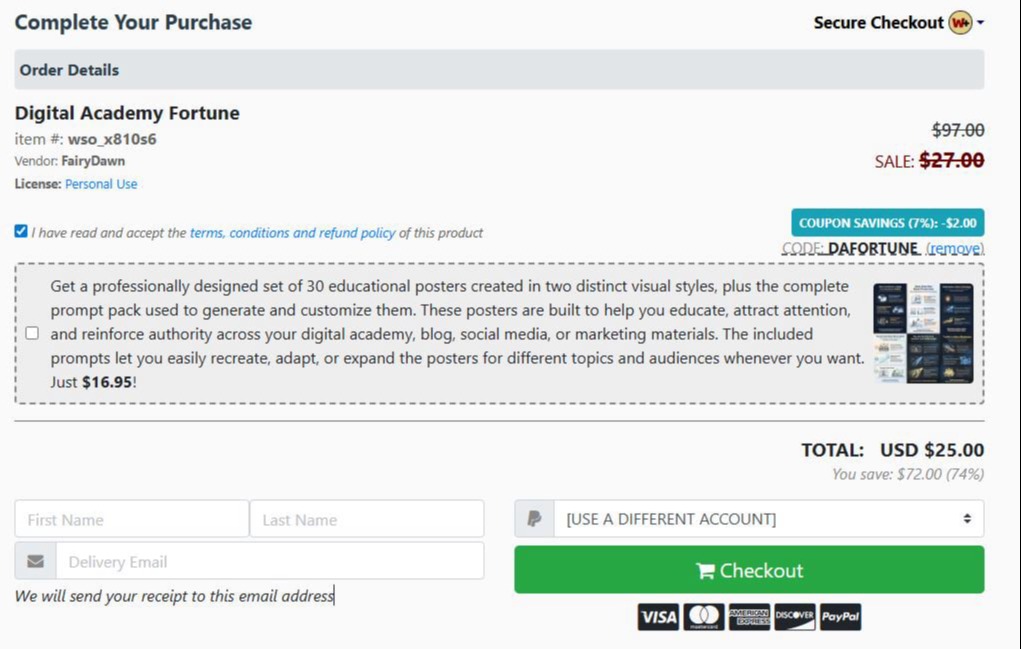Click the Delivery Email input field
1021x649 pixels.
point(270,560)
